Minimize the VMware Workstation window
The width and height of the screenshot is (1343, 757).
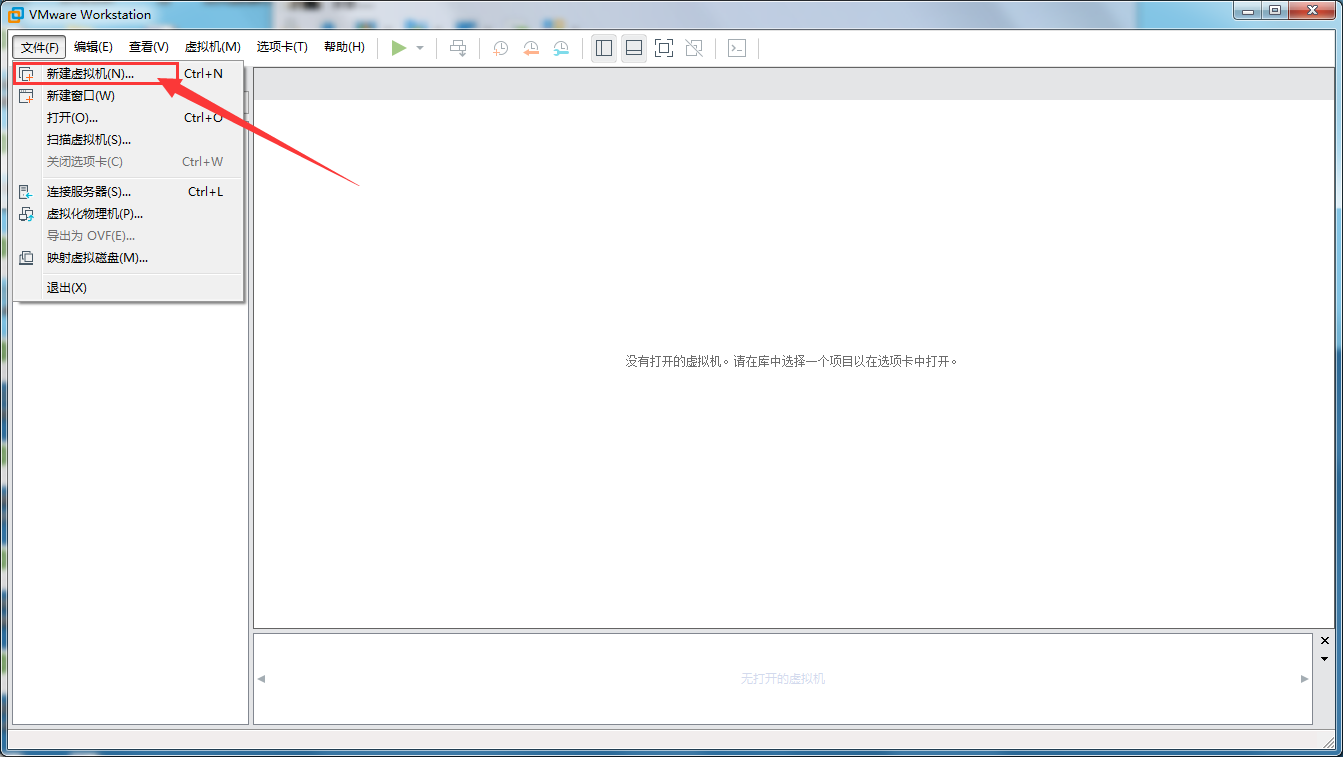(1247, 11)
